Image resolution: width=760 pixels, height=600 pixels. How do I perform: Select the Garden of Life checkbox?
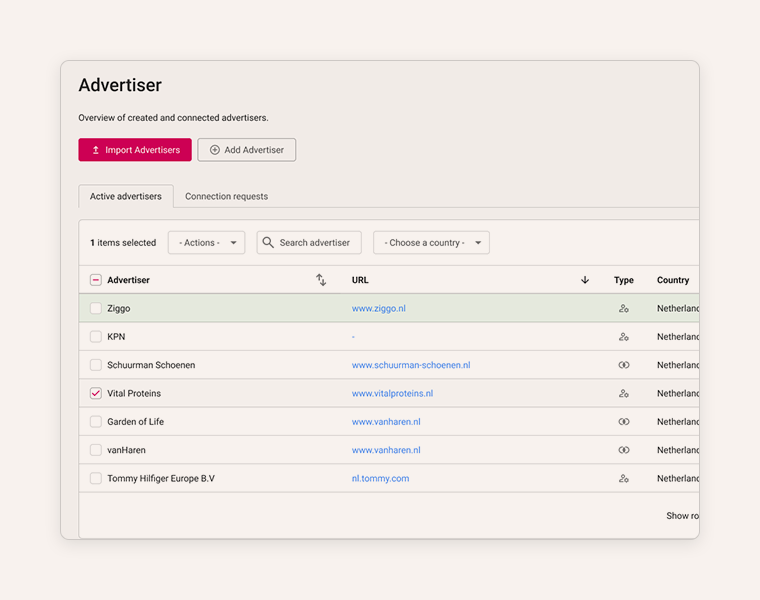click(96, 422)
